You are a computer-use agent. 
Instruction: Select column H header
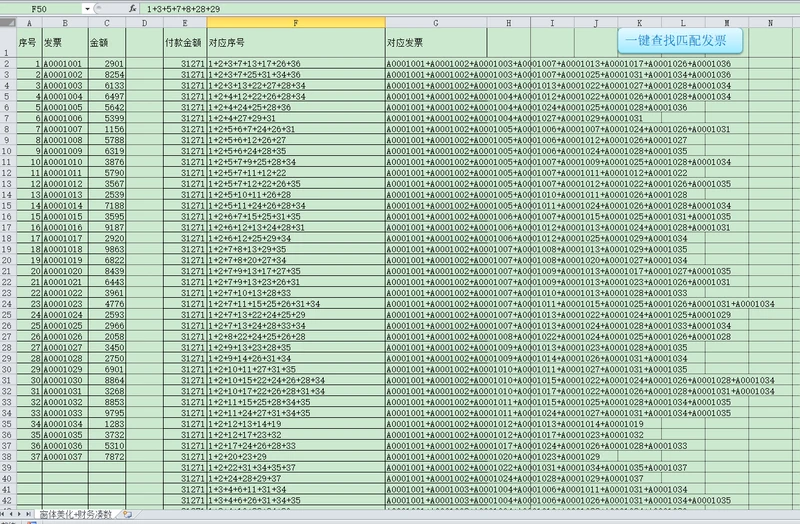point(509,22)
